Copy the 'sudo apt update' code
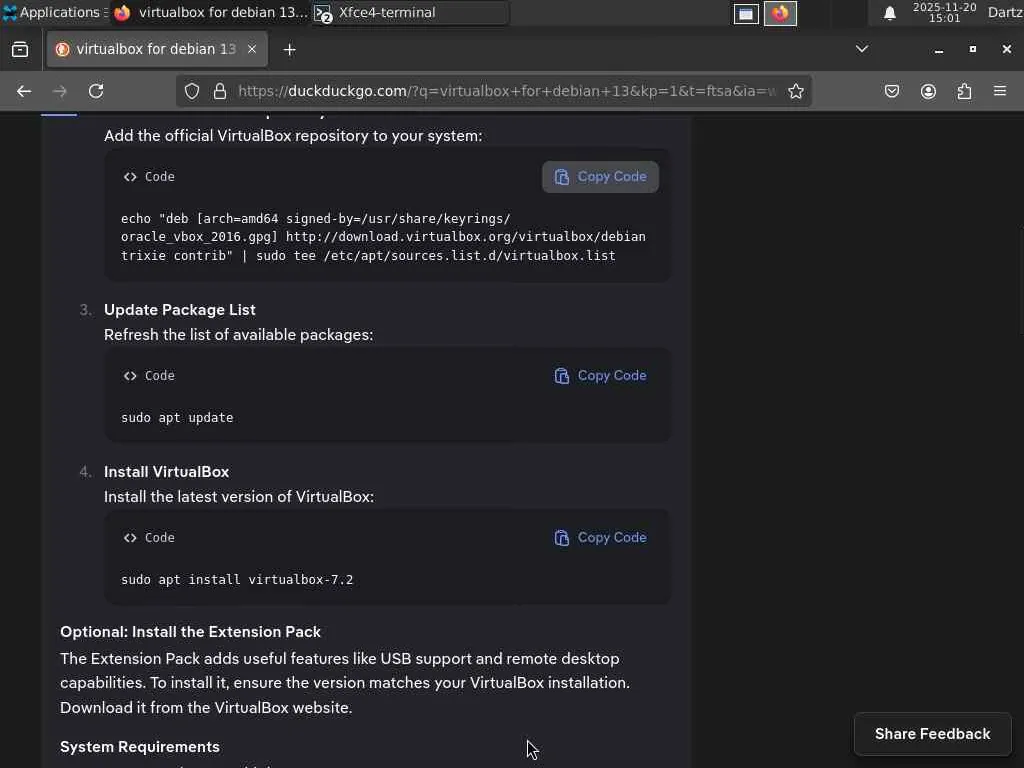 pyautogui.click(x=600, y=376)
